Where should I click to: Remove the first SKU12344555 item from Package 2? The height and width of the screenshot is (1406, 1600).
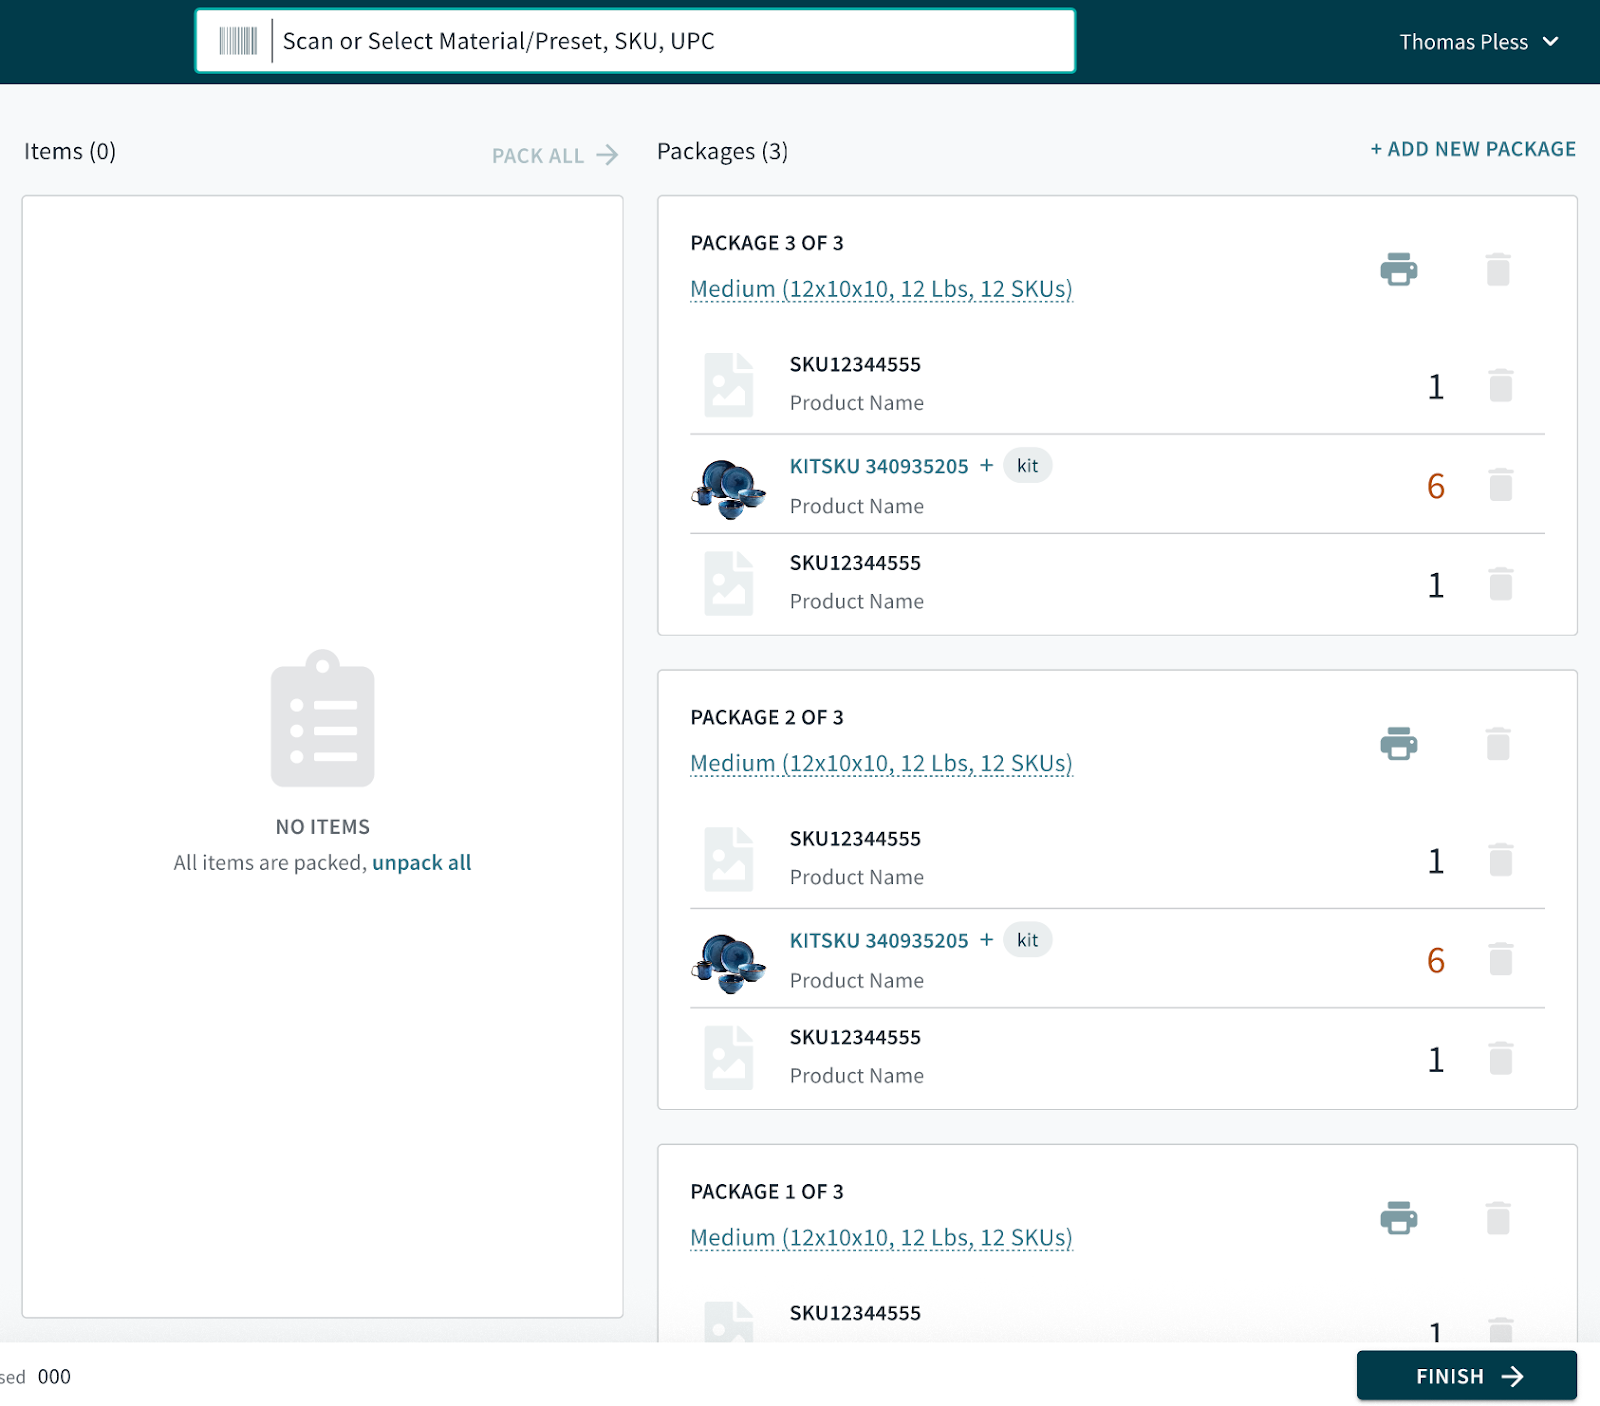[x=1501, y=859]
